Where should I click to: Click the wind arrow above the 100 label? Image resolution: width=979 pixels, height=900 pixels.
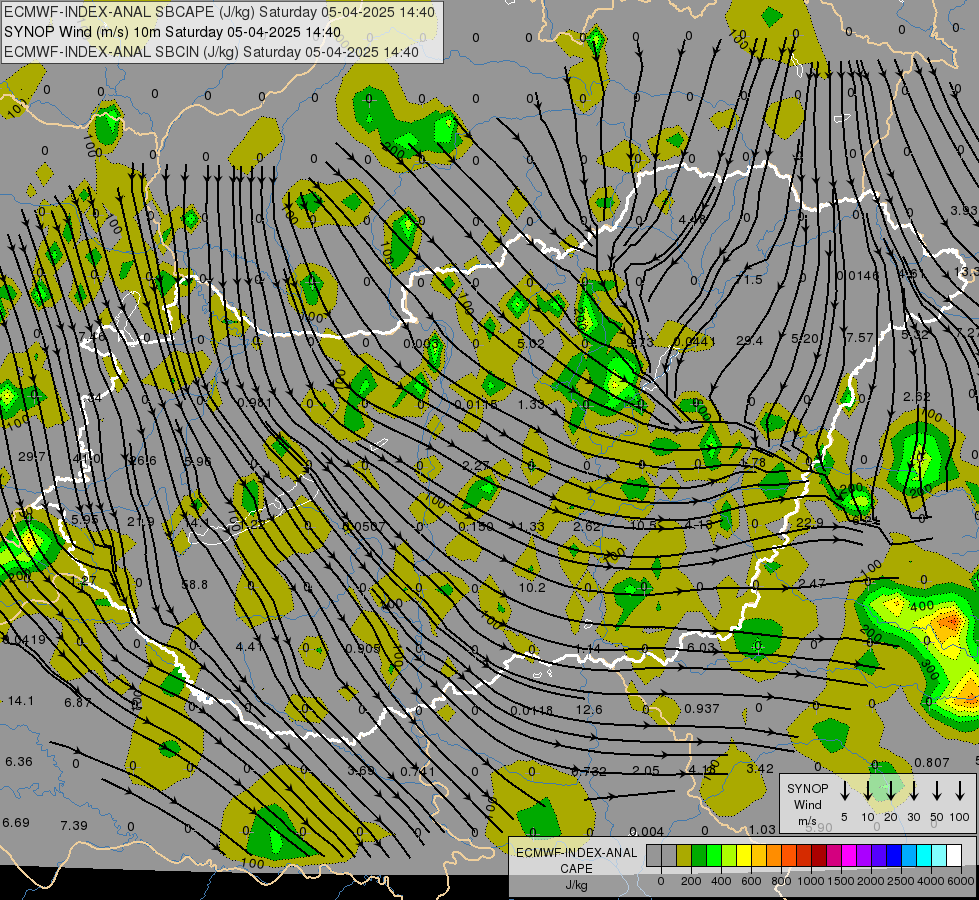coord(960,791)
